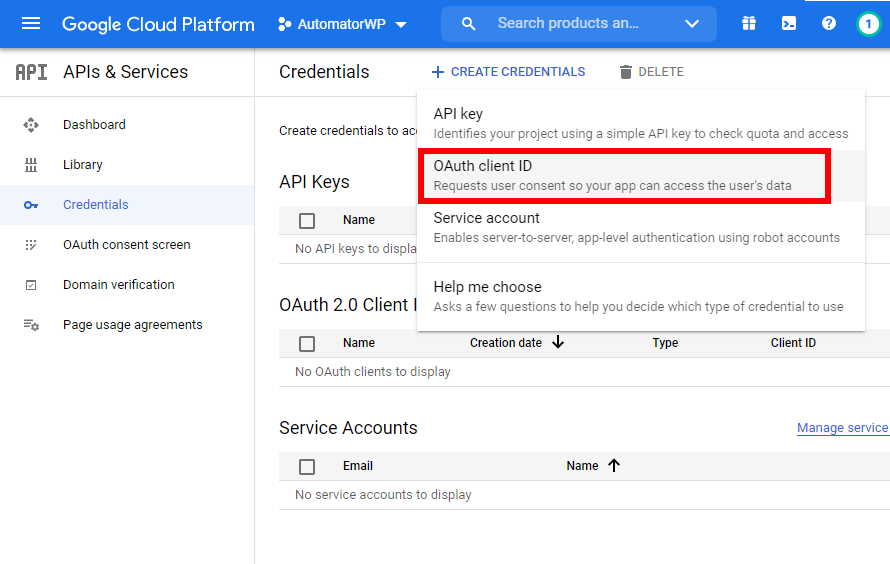Open the Manage service accounts link
The width and height of the screenshot is (890, 564).
point(842,428)
